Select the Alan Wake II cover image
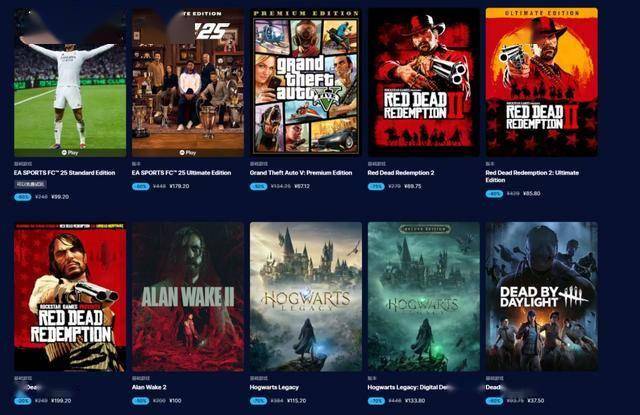The height and width of the screenshot is (415, 640). [x=188, y=297]
